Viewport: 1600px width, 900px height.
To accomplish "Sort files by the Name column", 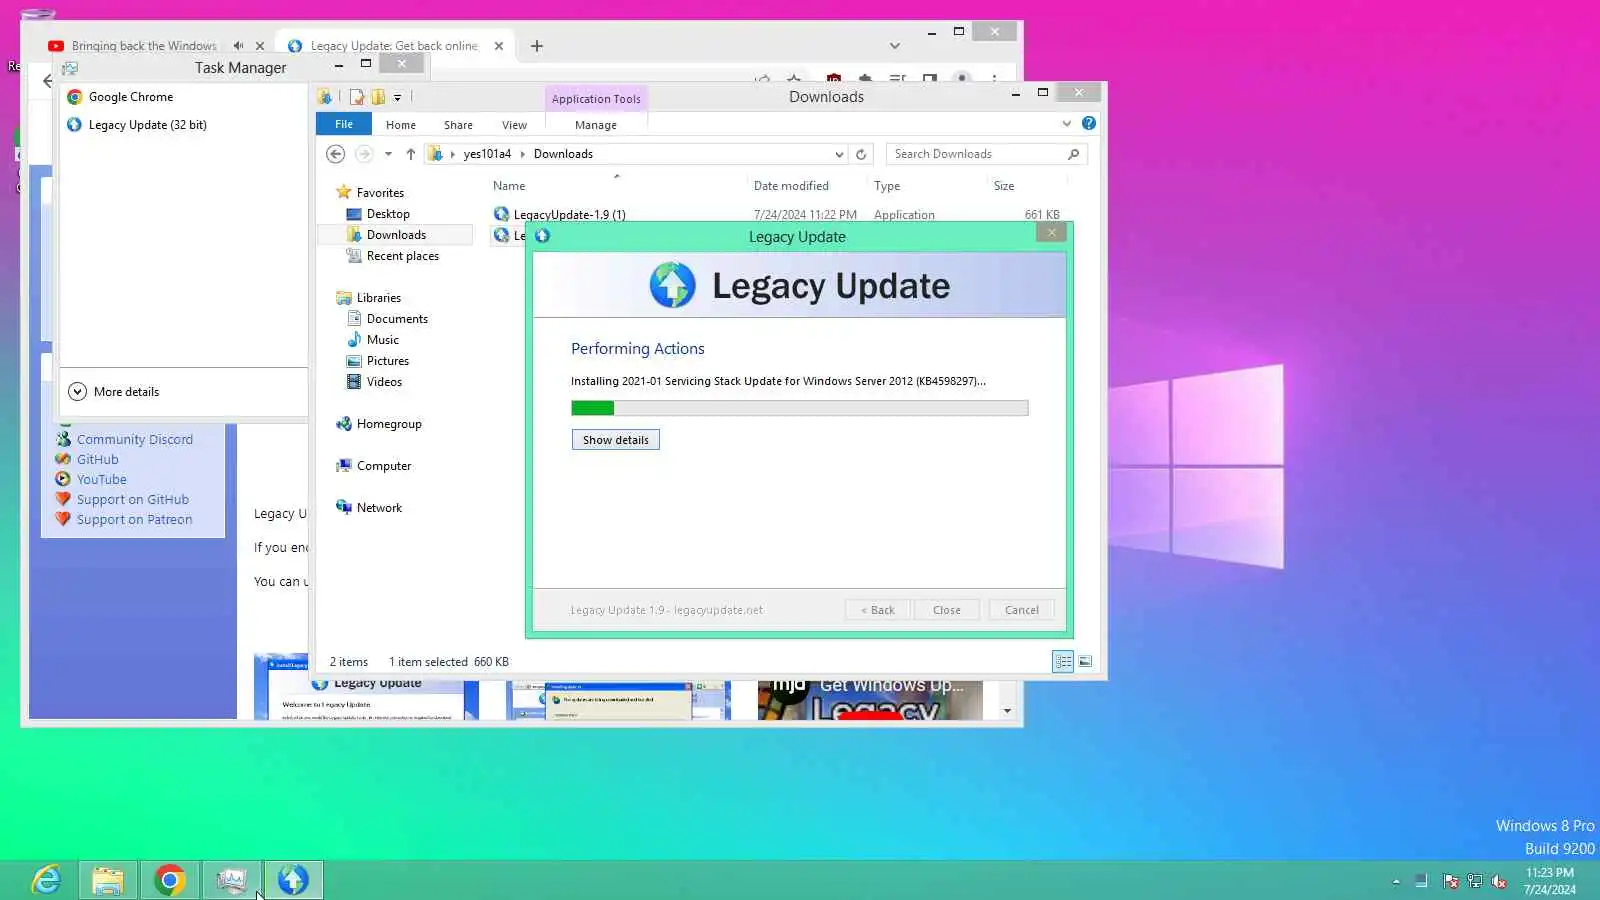I will [x=509, y=186].
